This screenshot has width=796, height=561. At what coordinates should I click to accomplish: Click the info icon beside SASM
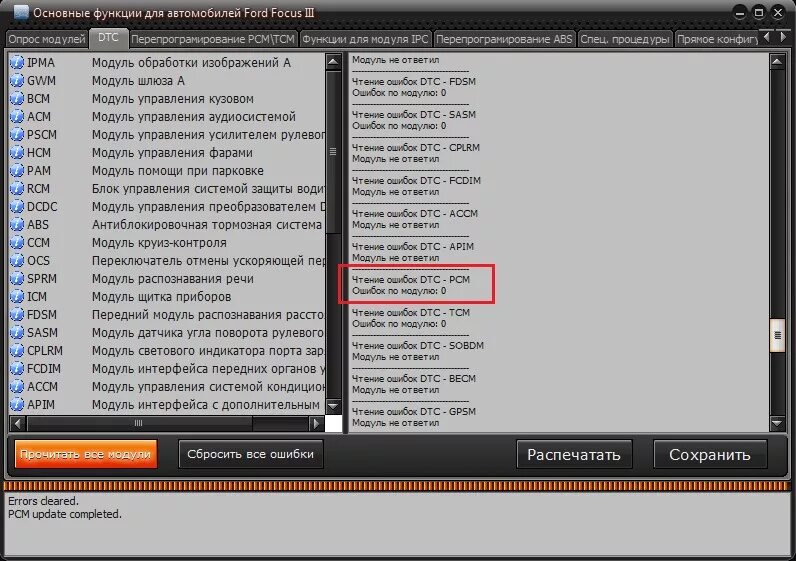17,333
